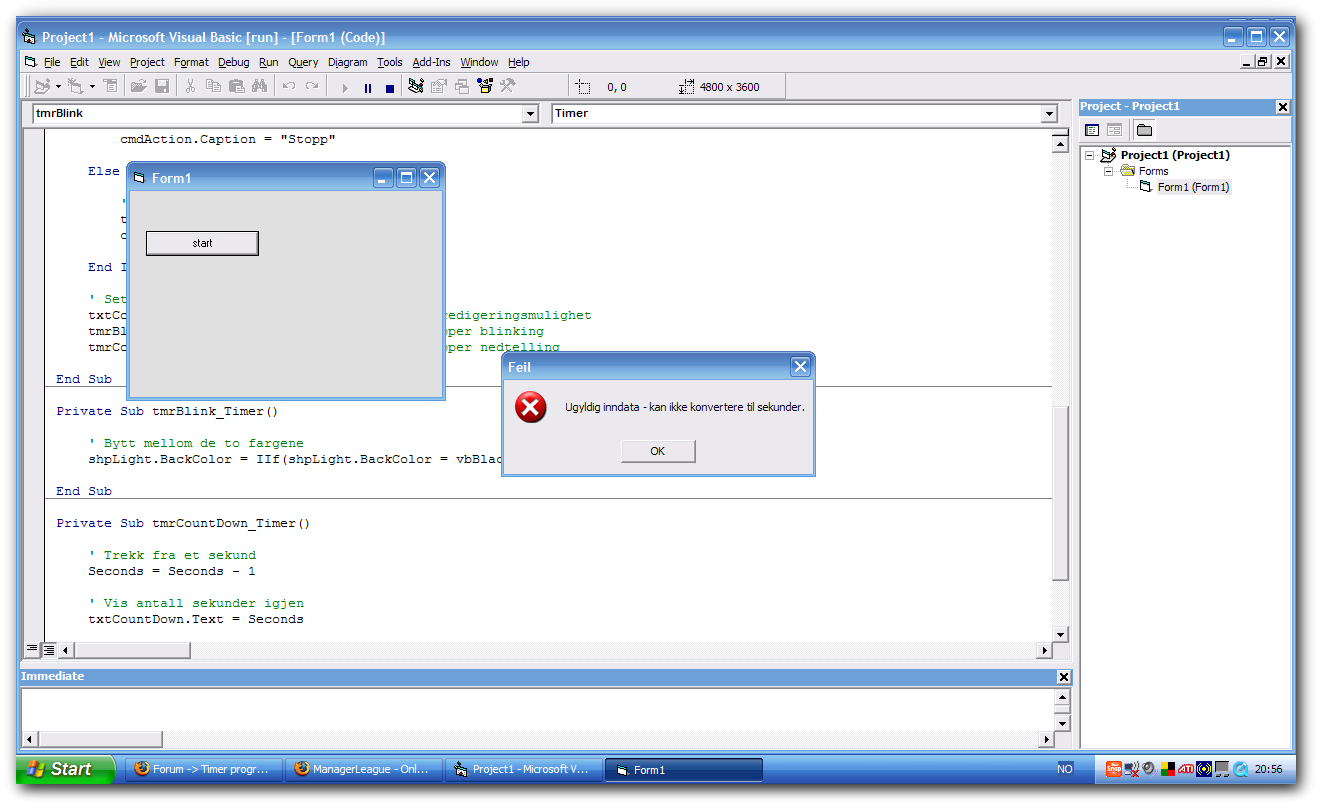Stop program with the End toolbar button
Image resolution: width=1320 pixels, height=808 pixels.
click(390, 88)
